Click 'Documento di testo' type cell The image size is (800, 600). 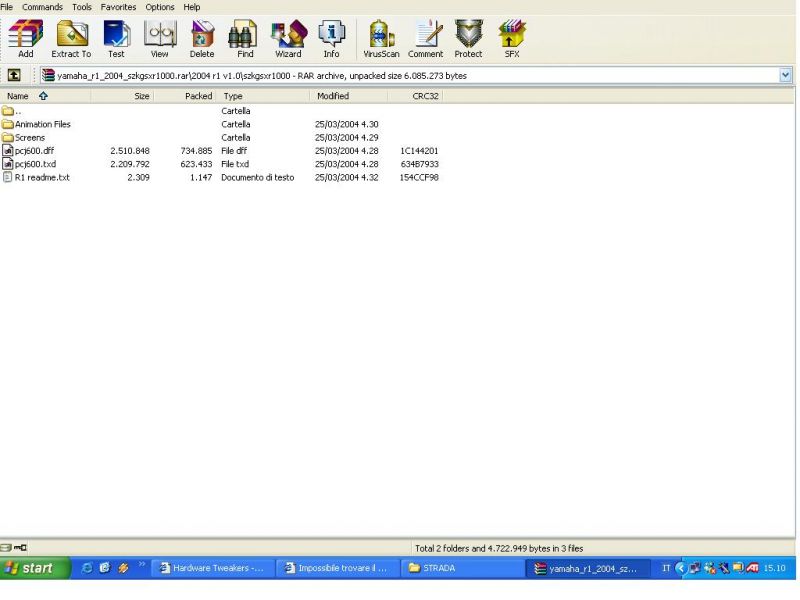258,177
